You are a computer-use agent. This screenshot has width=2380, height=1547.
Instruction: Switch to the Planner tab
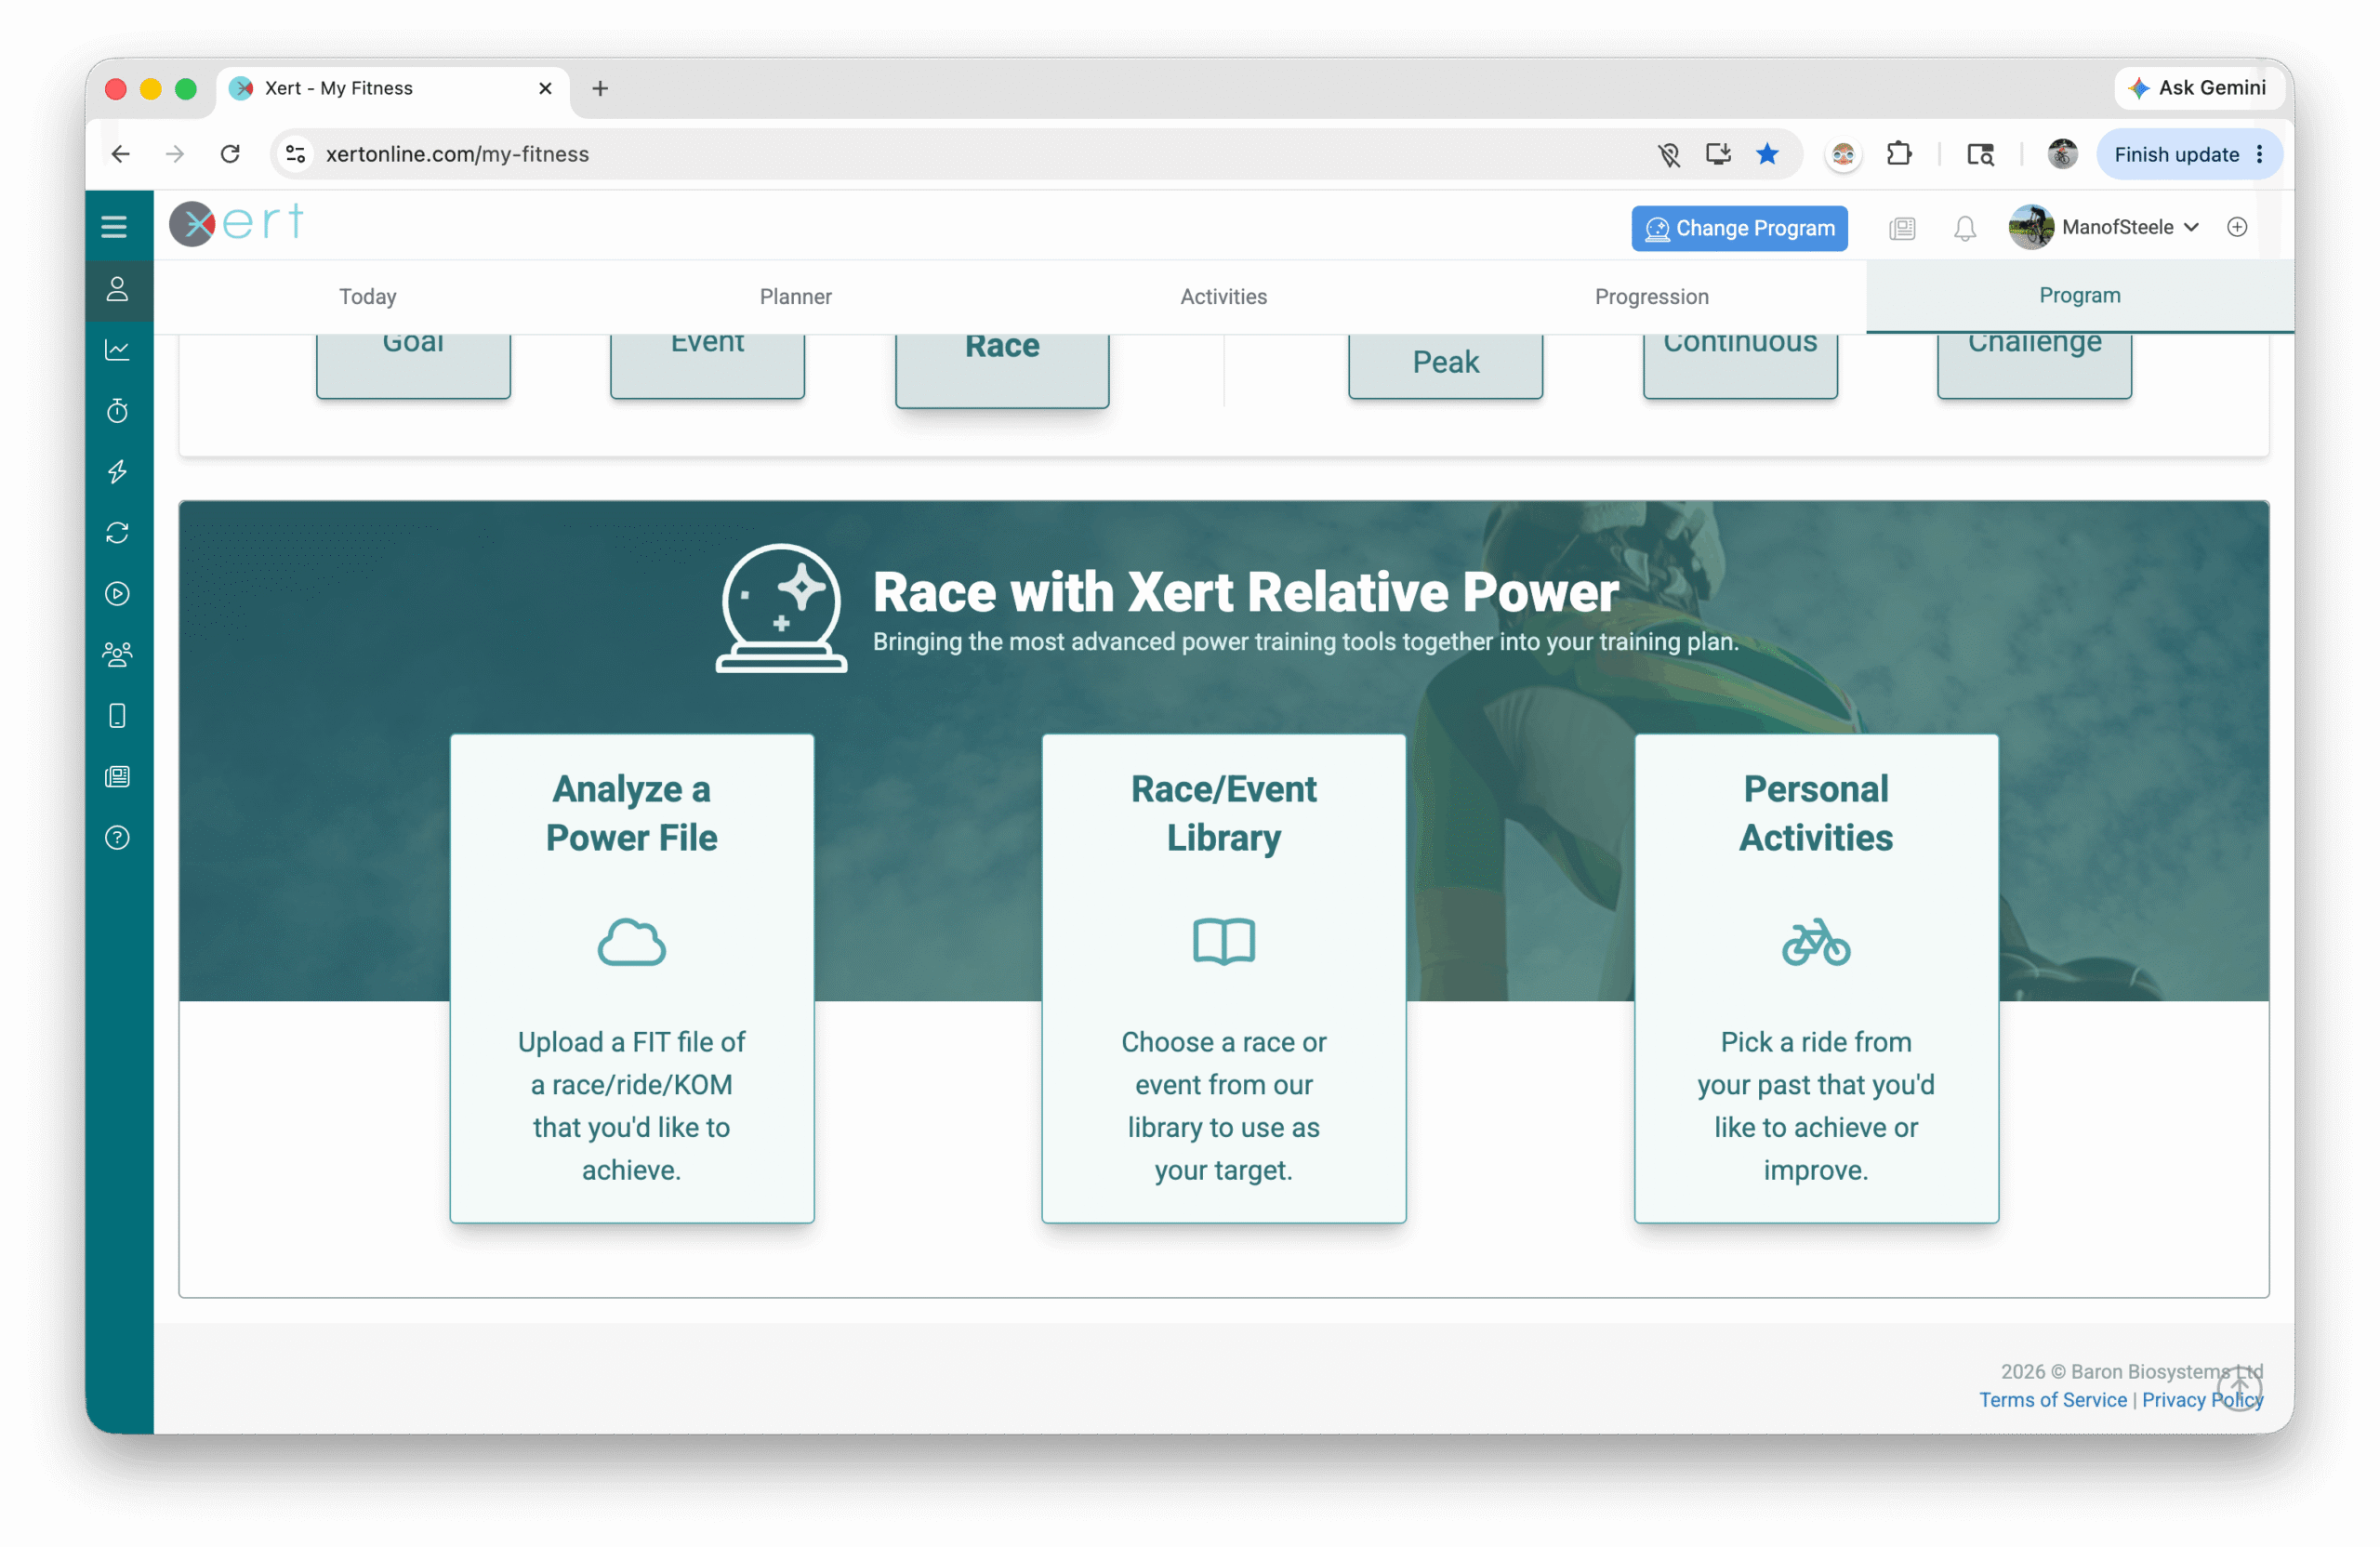point(795,297)
